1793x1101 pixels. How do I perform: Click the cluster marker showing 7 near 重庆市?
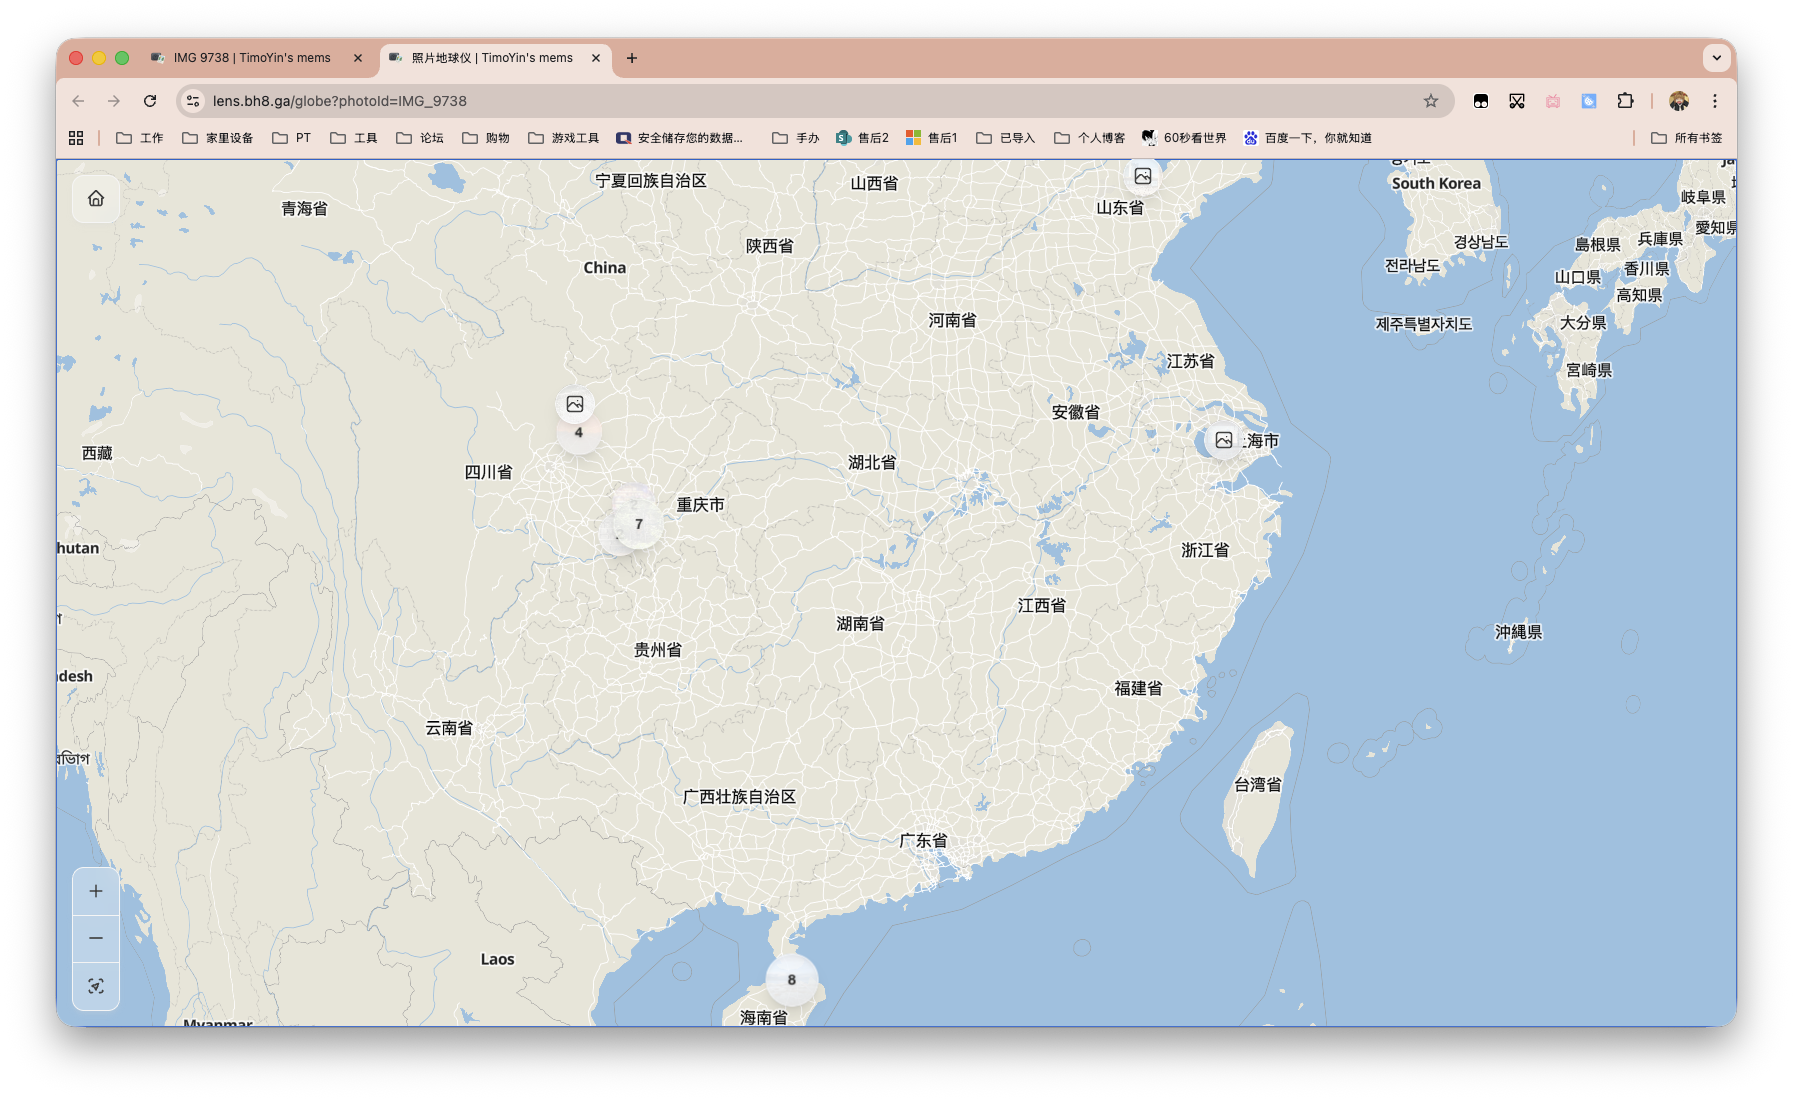tap(637, 523)
